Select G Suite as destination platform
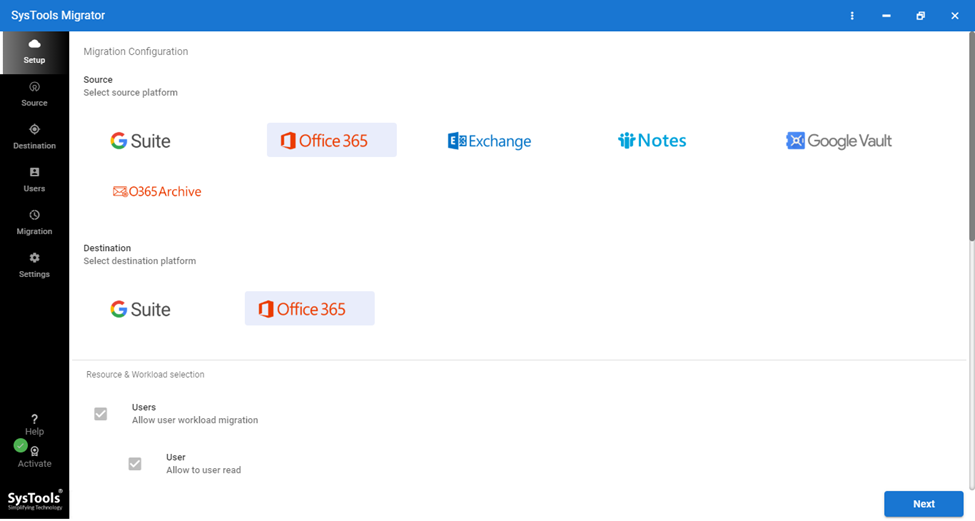The image size is (975, 521). click(x=141, y=309)
